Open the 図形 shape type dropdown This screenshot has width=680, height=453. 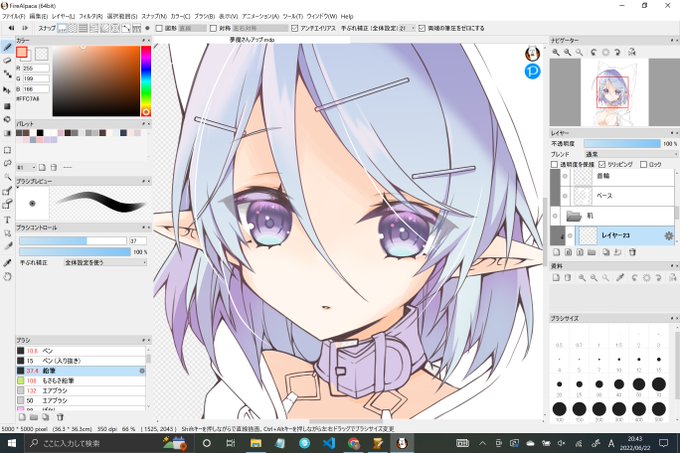coord(192,28)
